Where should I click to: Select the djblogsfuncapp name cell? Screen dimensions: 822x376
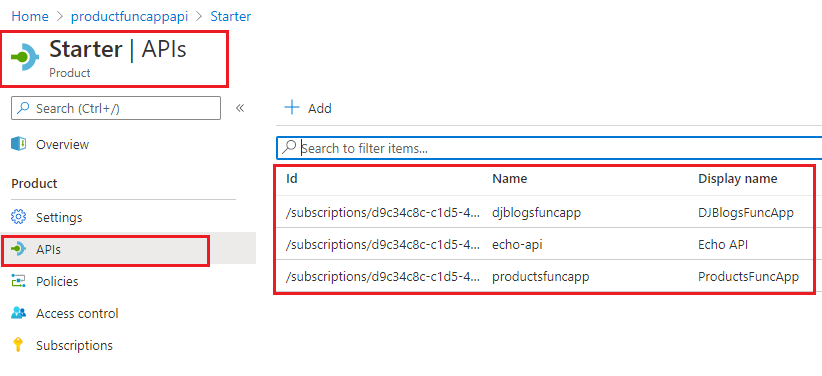536,213
